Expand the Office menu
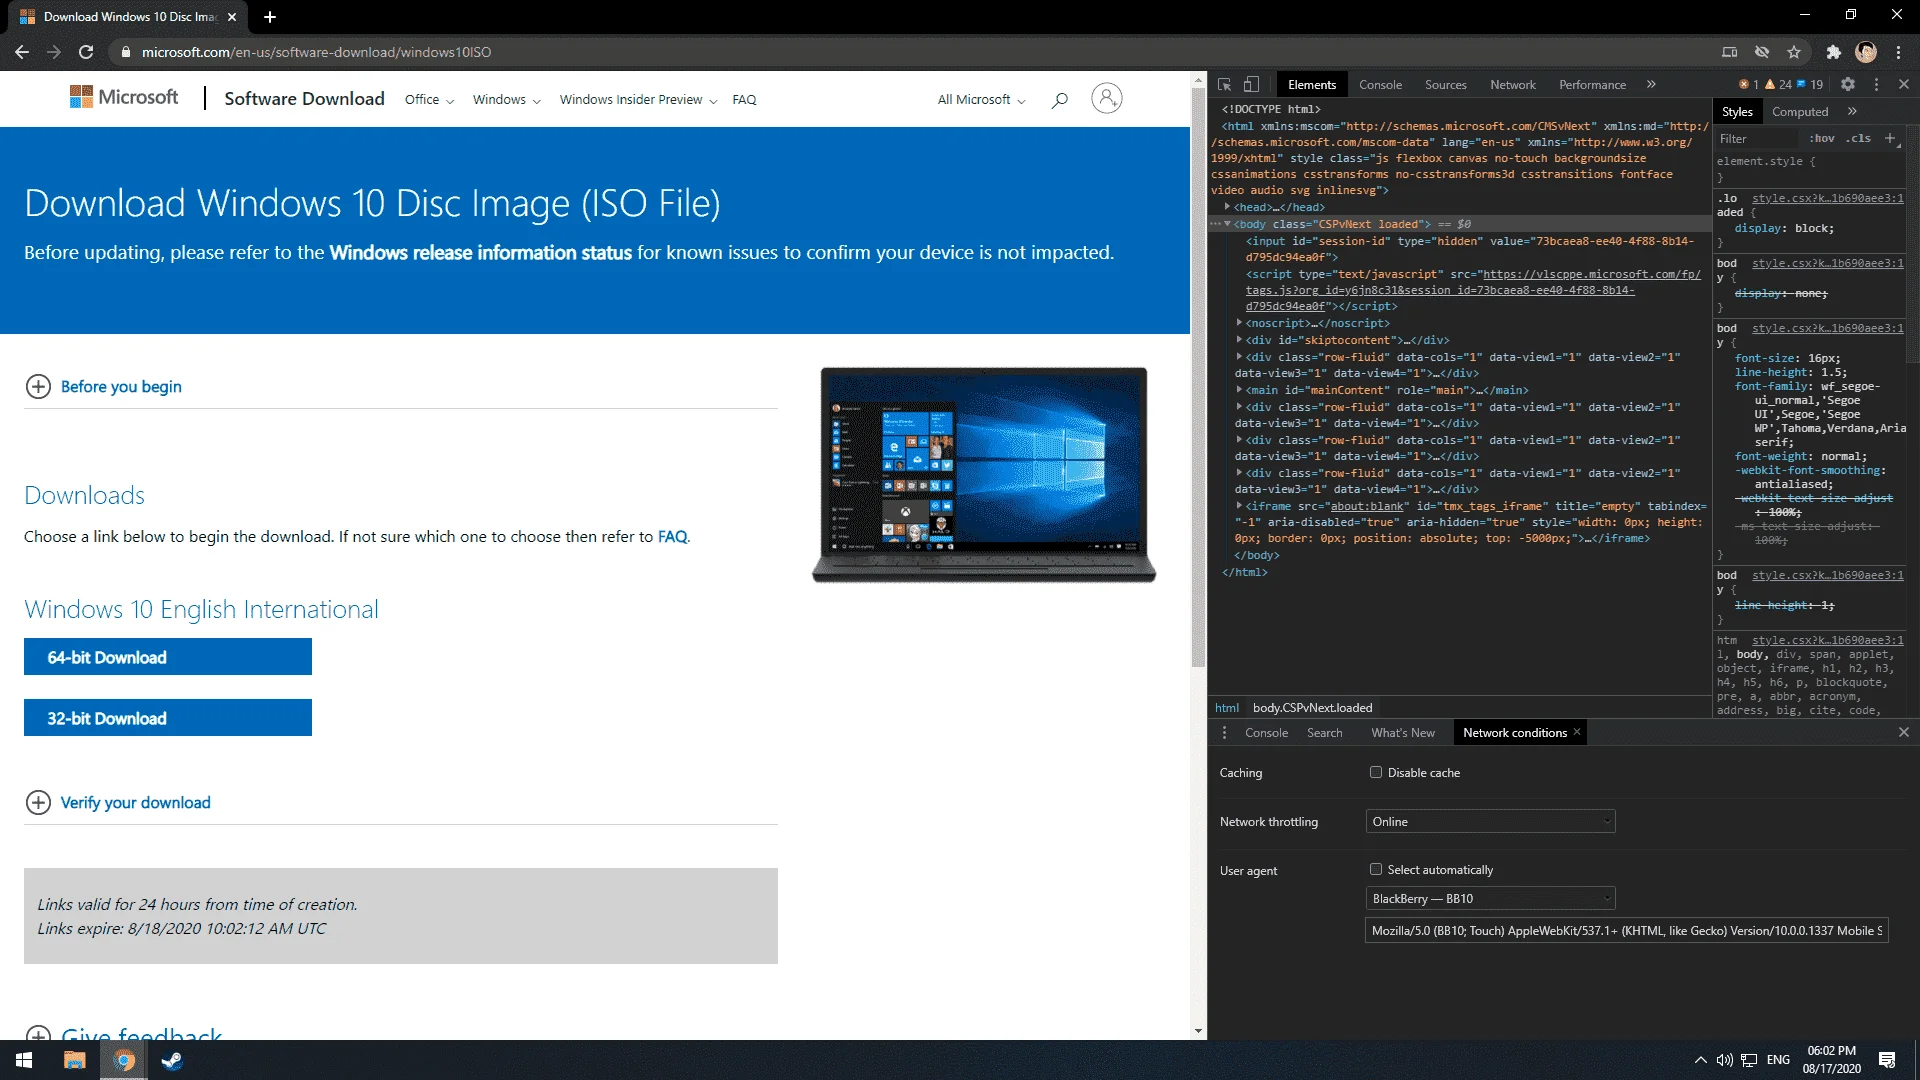 point(429,100)
